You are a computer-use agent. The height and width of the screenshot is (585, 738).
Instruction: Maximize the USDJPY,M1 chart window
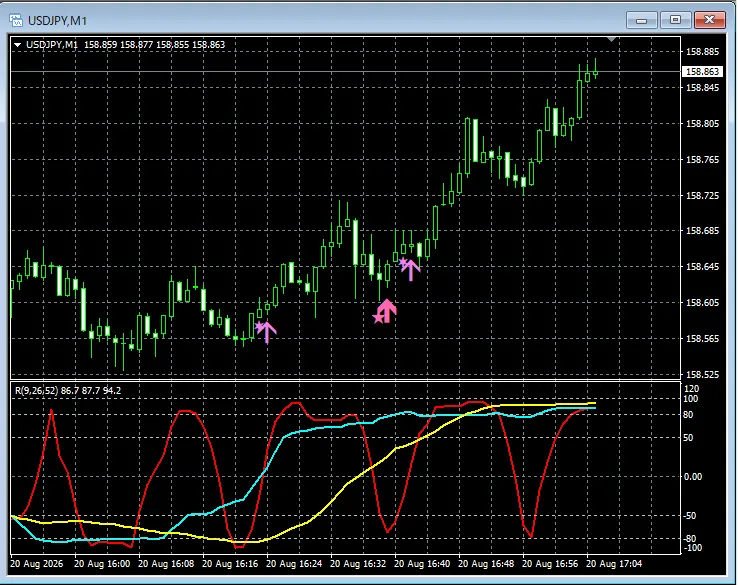pyautogui.click(x=675, y=20)
